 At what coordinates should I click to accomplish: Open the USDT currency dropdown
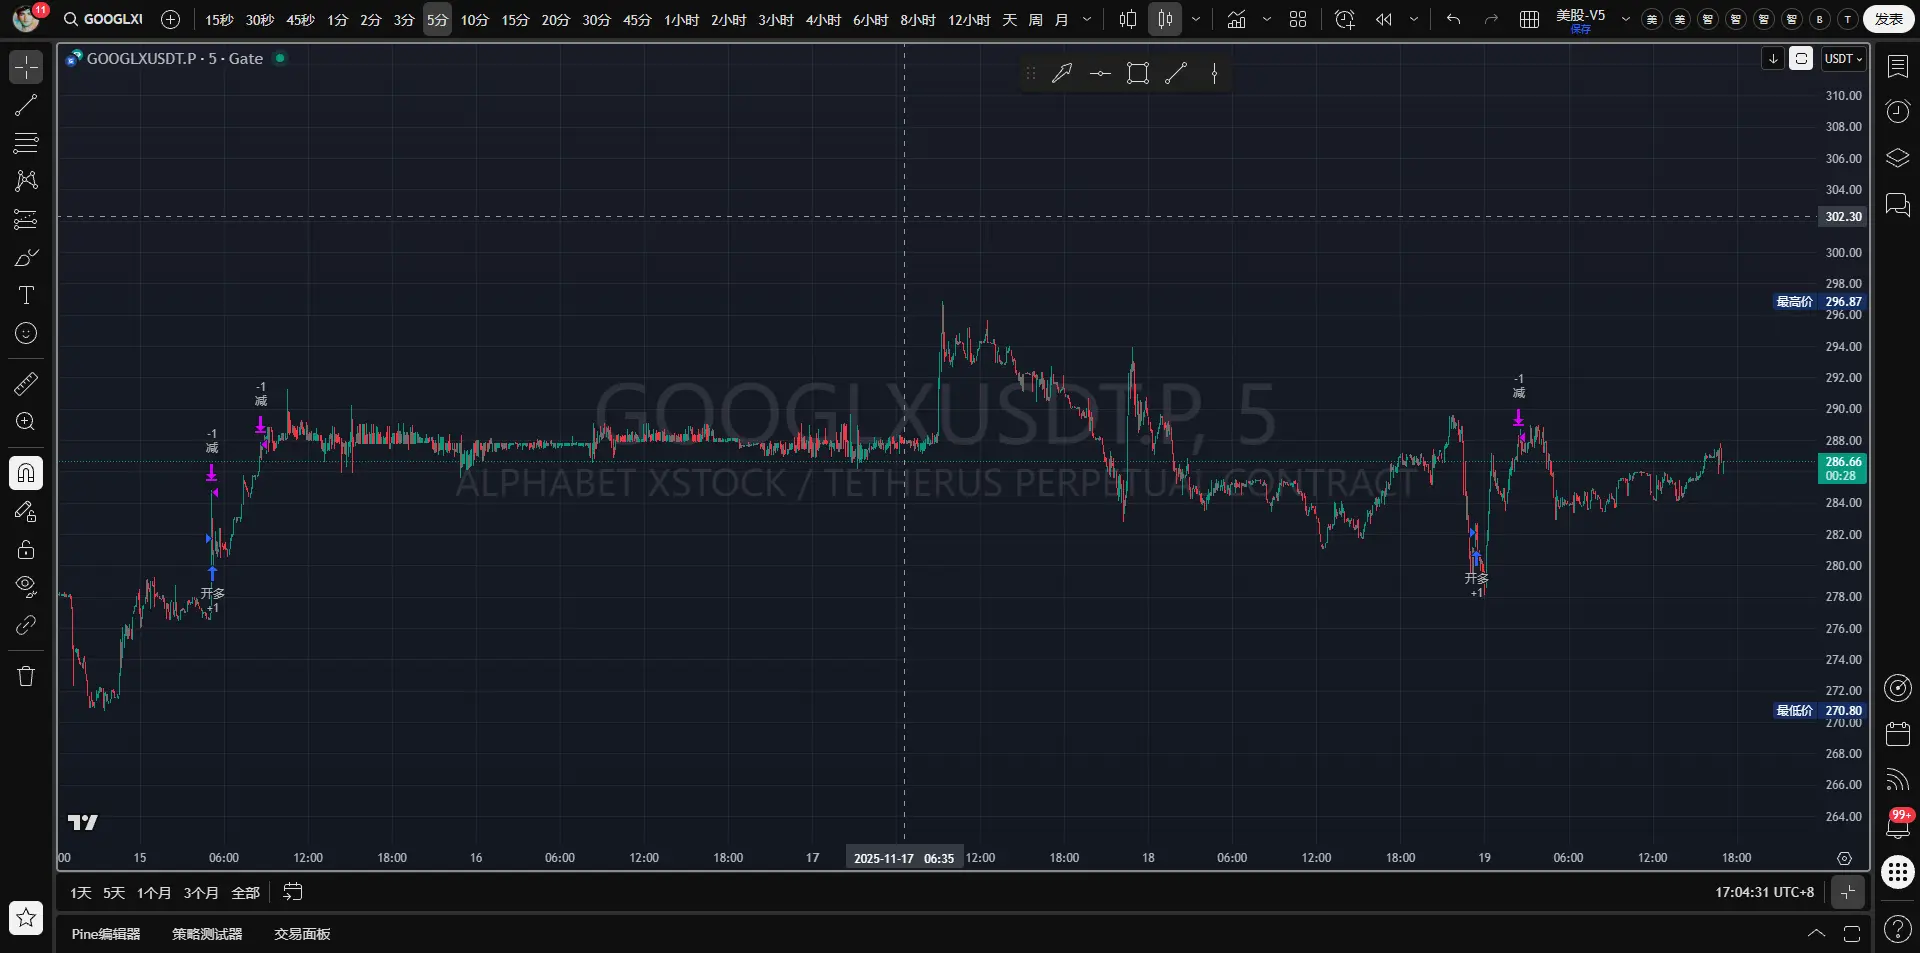(x=1844, y=59)
